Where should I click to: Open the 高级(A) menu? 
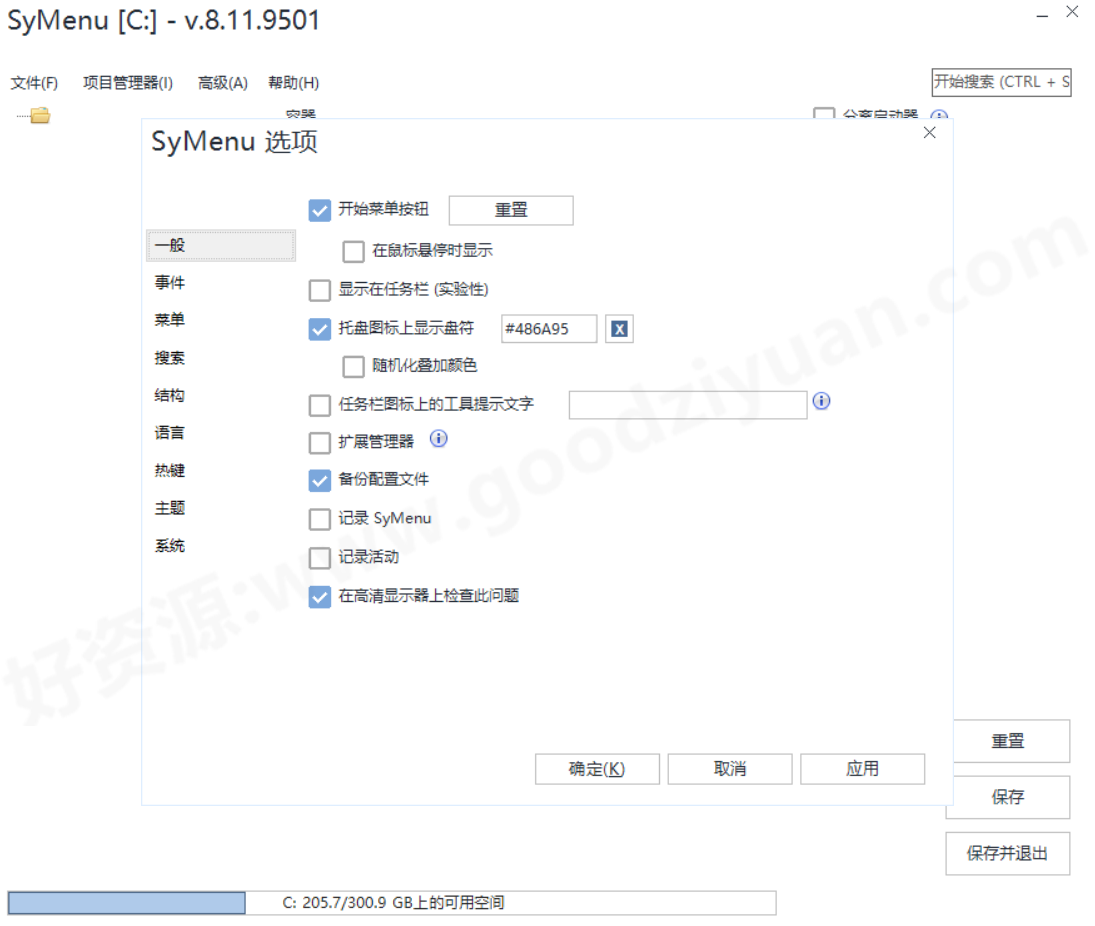[x=221, y=82]
